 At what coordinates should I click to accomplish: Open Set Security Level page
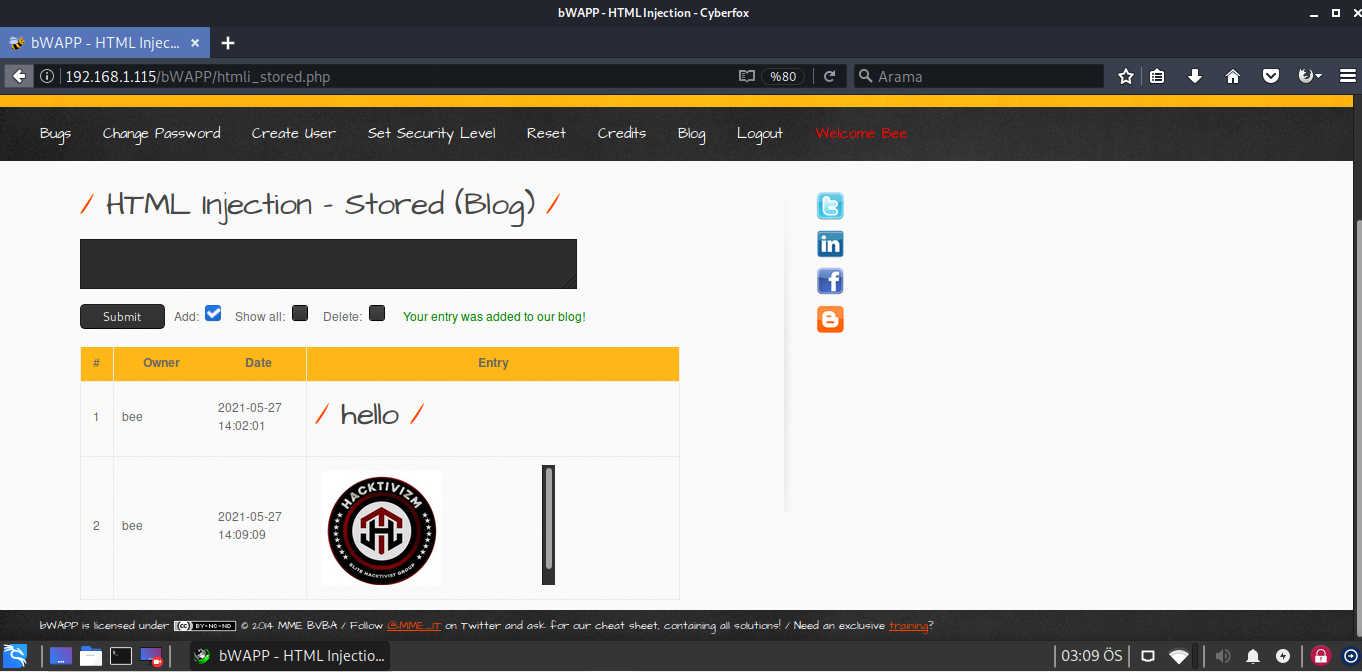click(432, 134)
